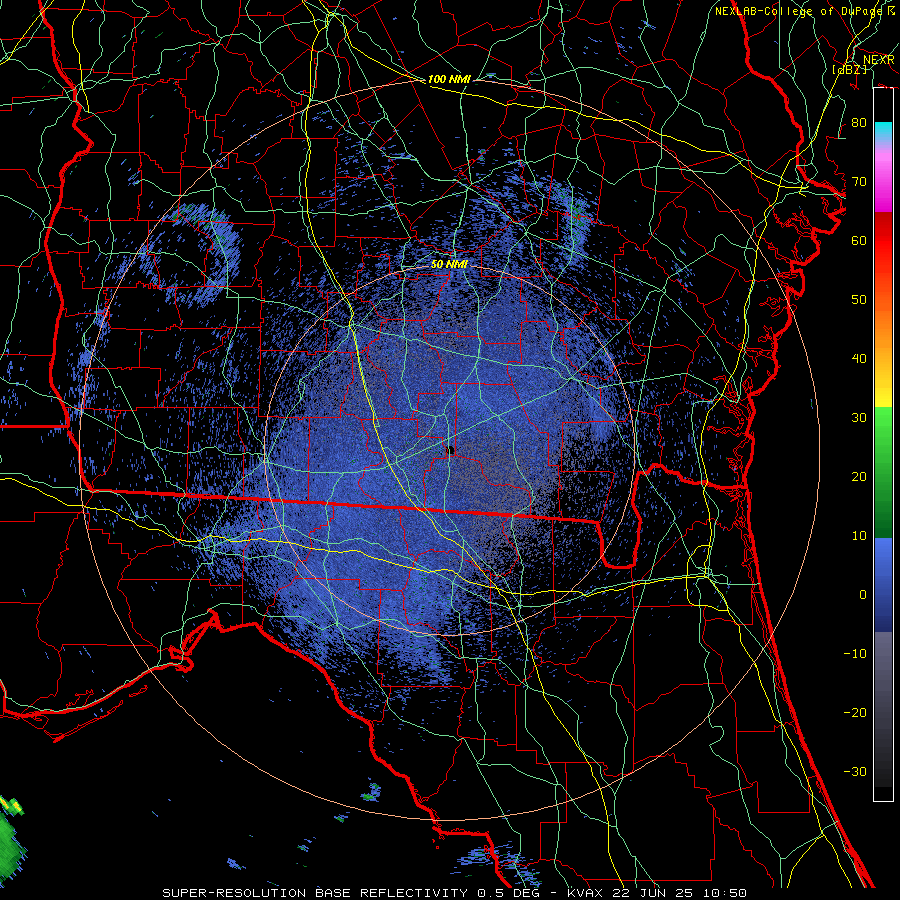This screenshot has height=900, width=900.
Task: Click the -30 value on the color scale
Action: (x=855, y=772)
